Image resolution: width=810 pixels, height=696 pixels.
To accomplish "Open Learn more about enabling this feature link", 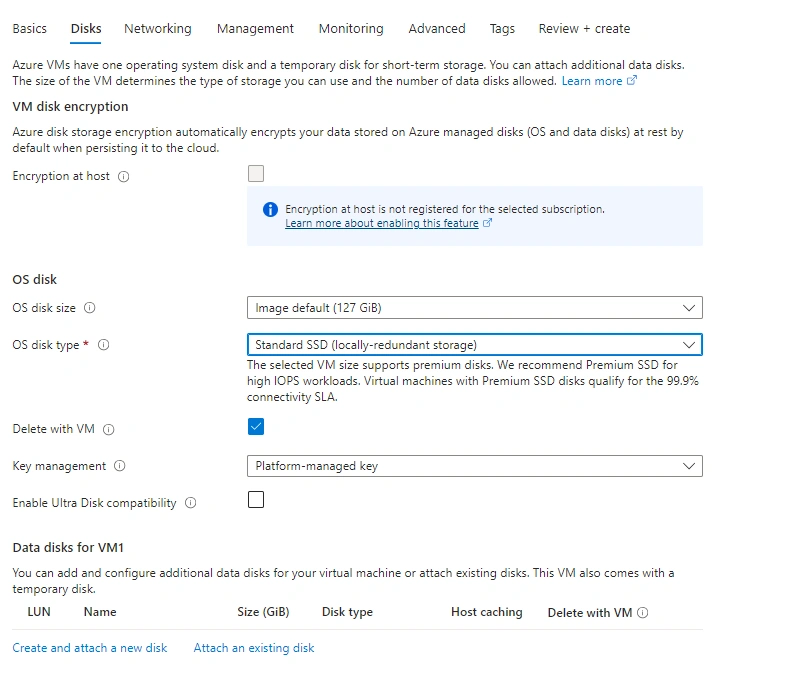I will (x=382, y=223).
